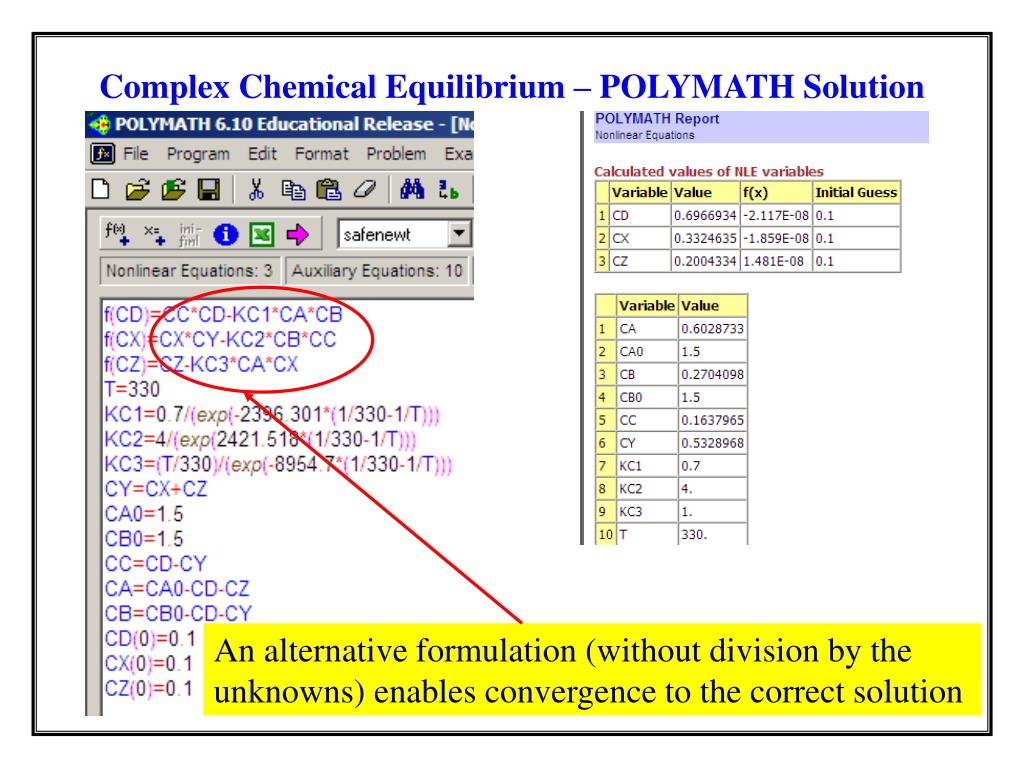Click the f(CZ) equation line
Image resolution: width=1024 pixels, height=768 pixels.
pos(200,364)
